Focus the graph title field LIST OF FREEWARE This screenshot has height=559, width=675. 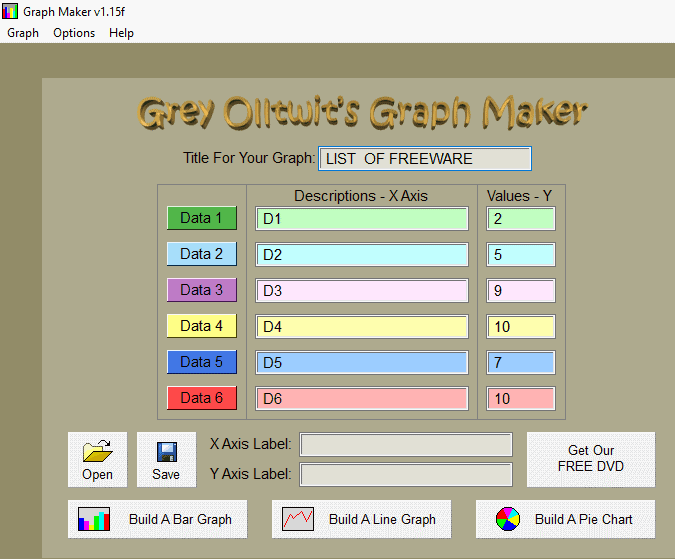click(x=425, y=159)
